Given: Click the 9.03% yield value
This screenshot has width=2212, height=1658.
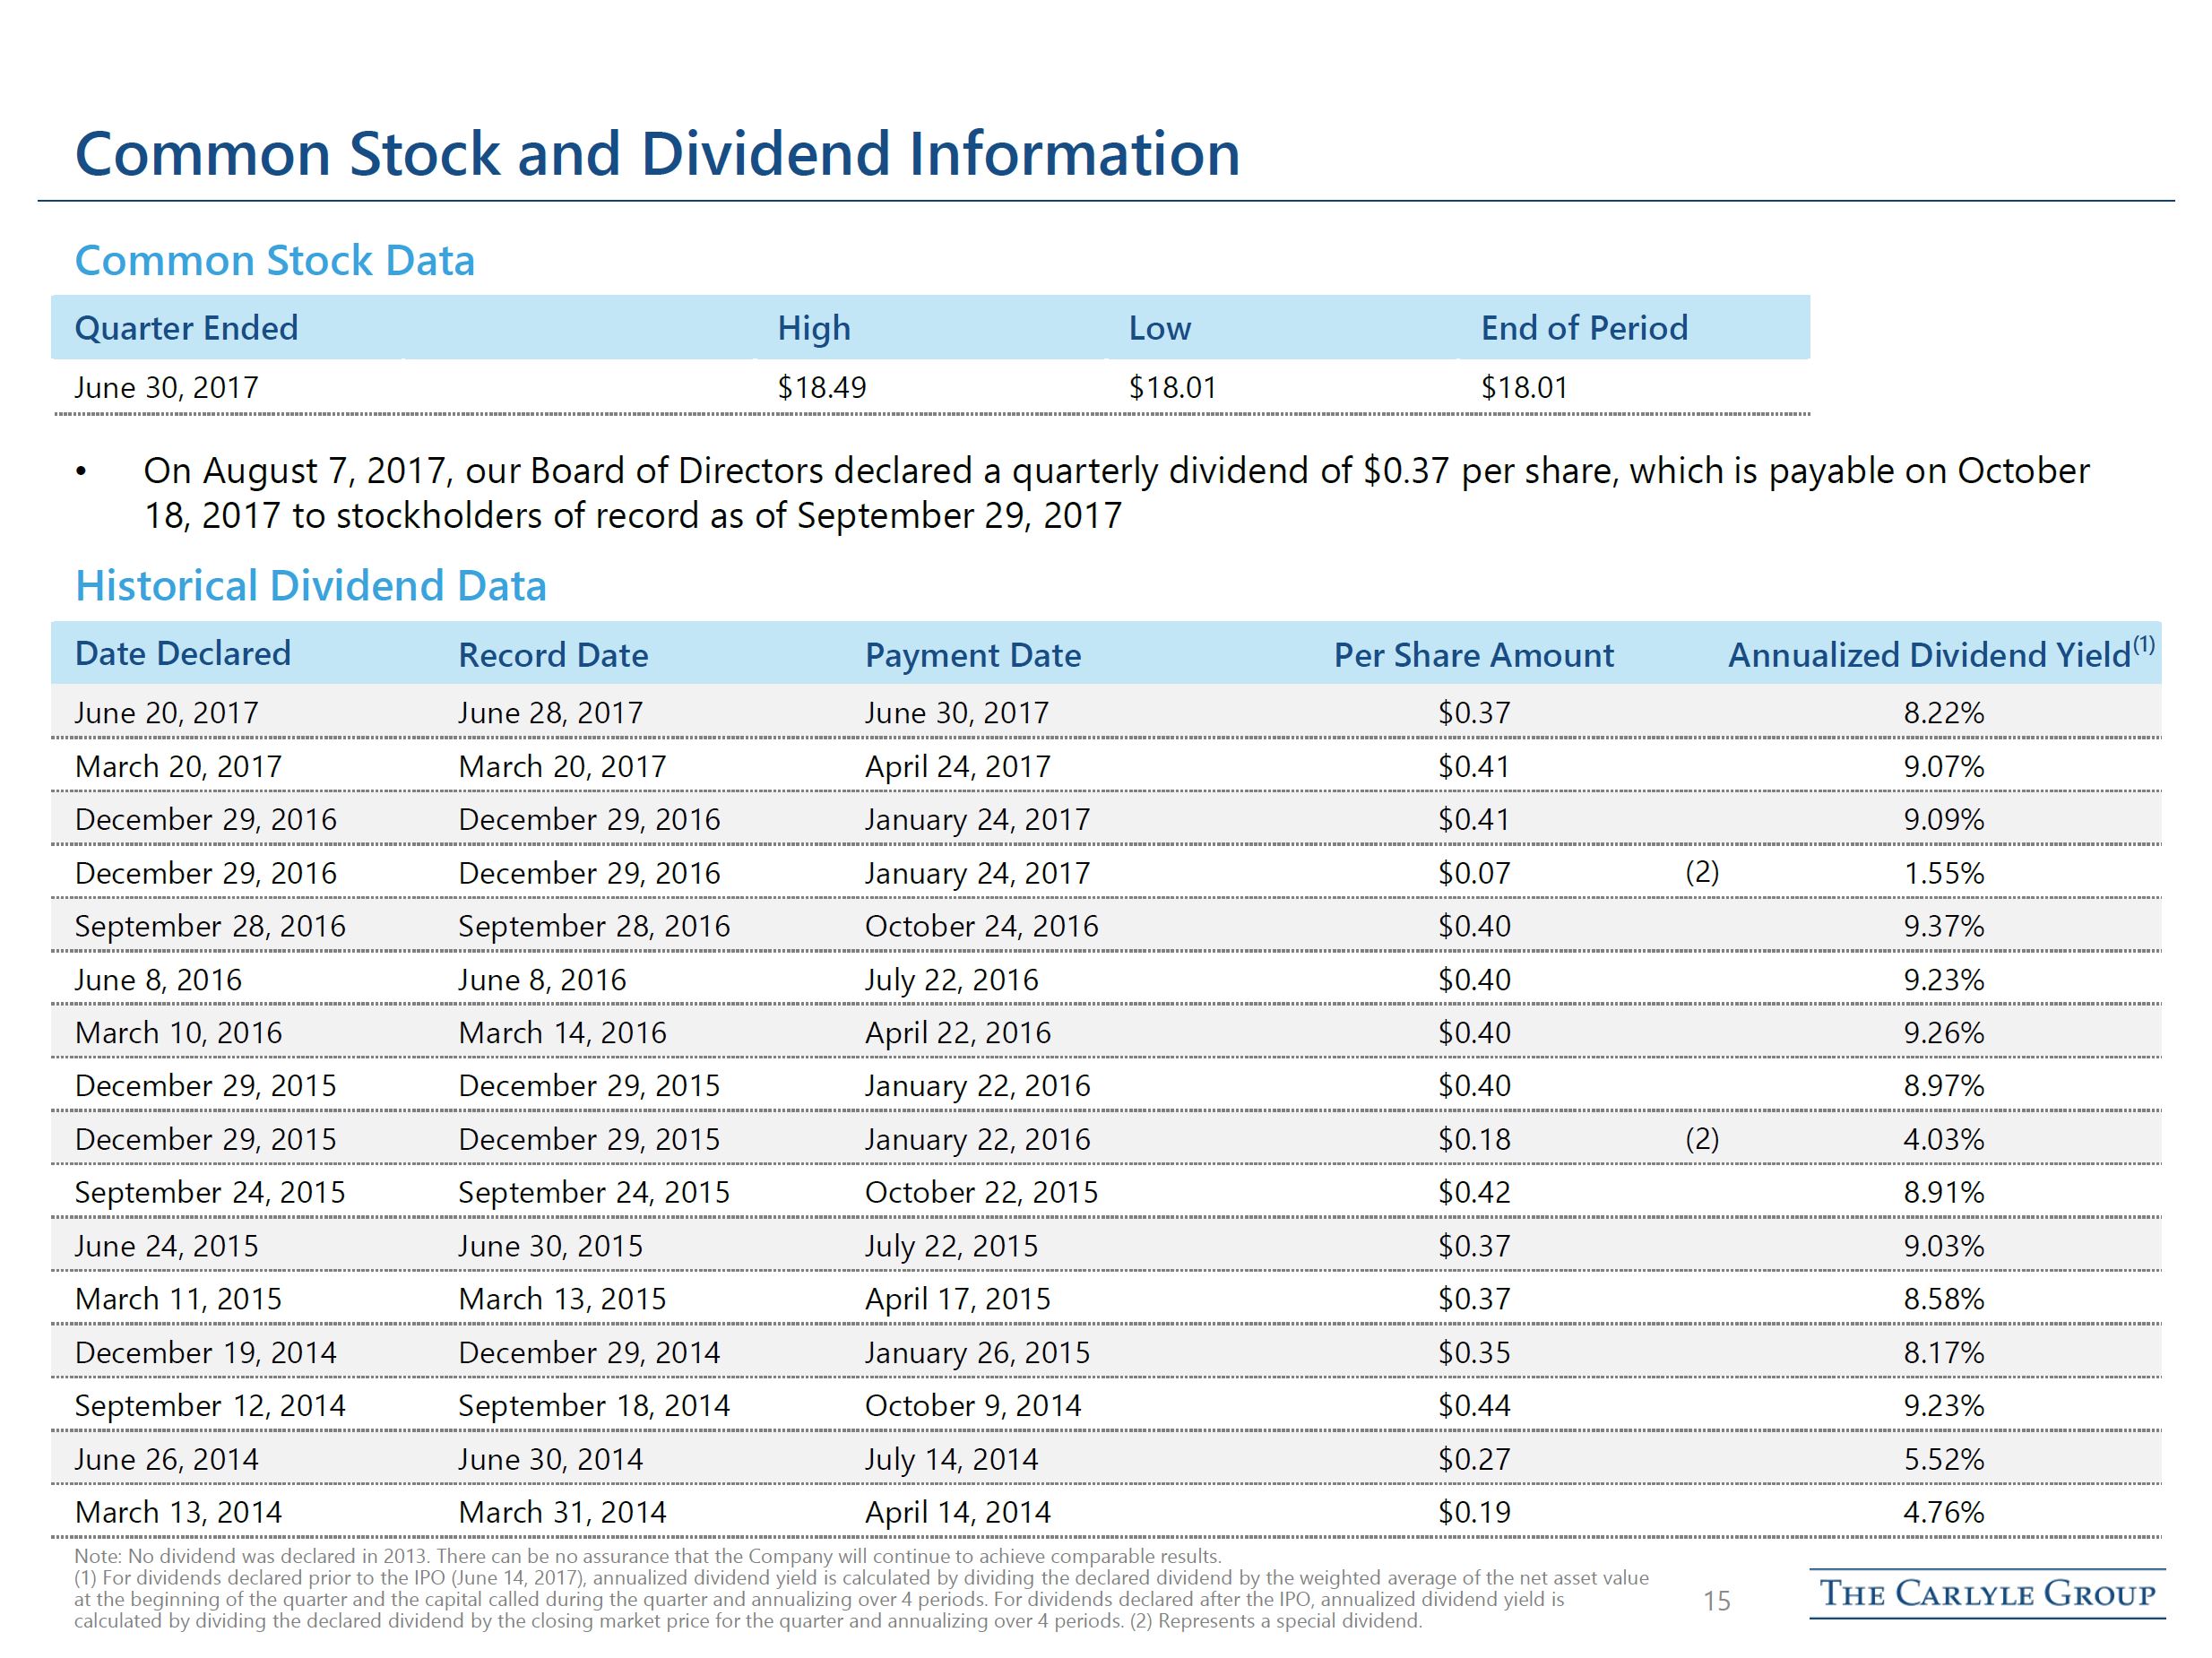Looking at the screenshot, I should (x=1943, y=1246).
